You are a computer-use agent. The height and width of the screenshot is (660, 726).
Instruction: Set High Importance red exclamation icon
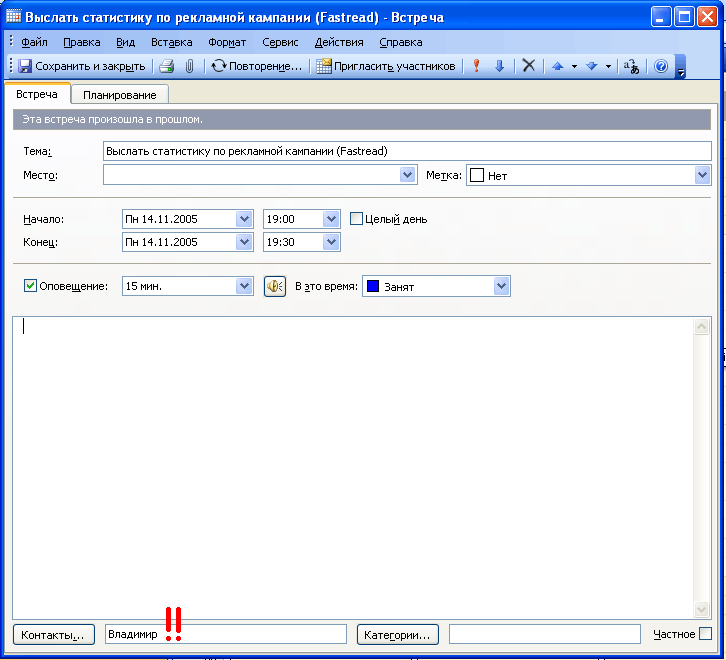(476, 66)
